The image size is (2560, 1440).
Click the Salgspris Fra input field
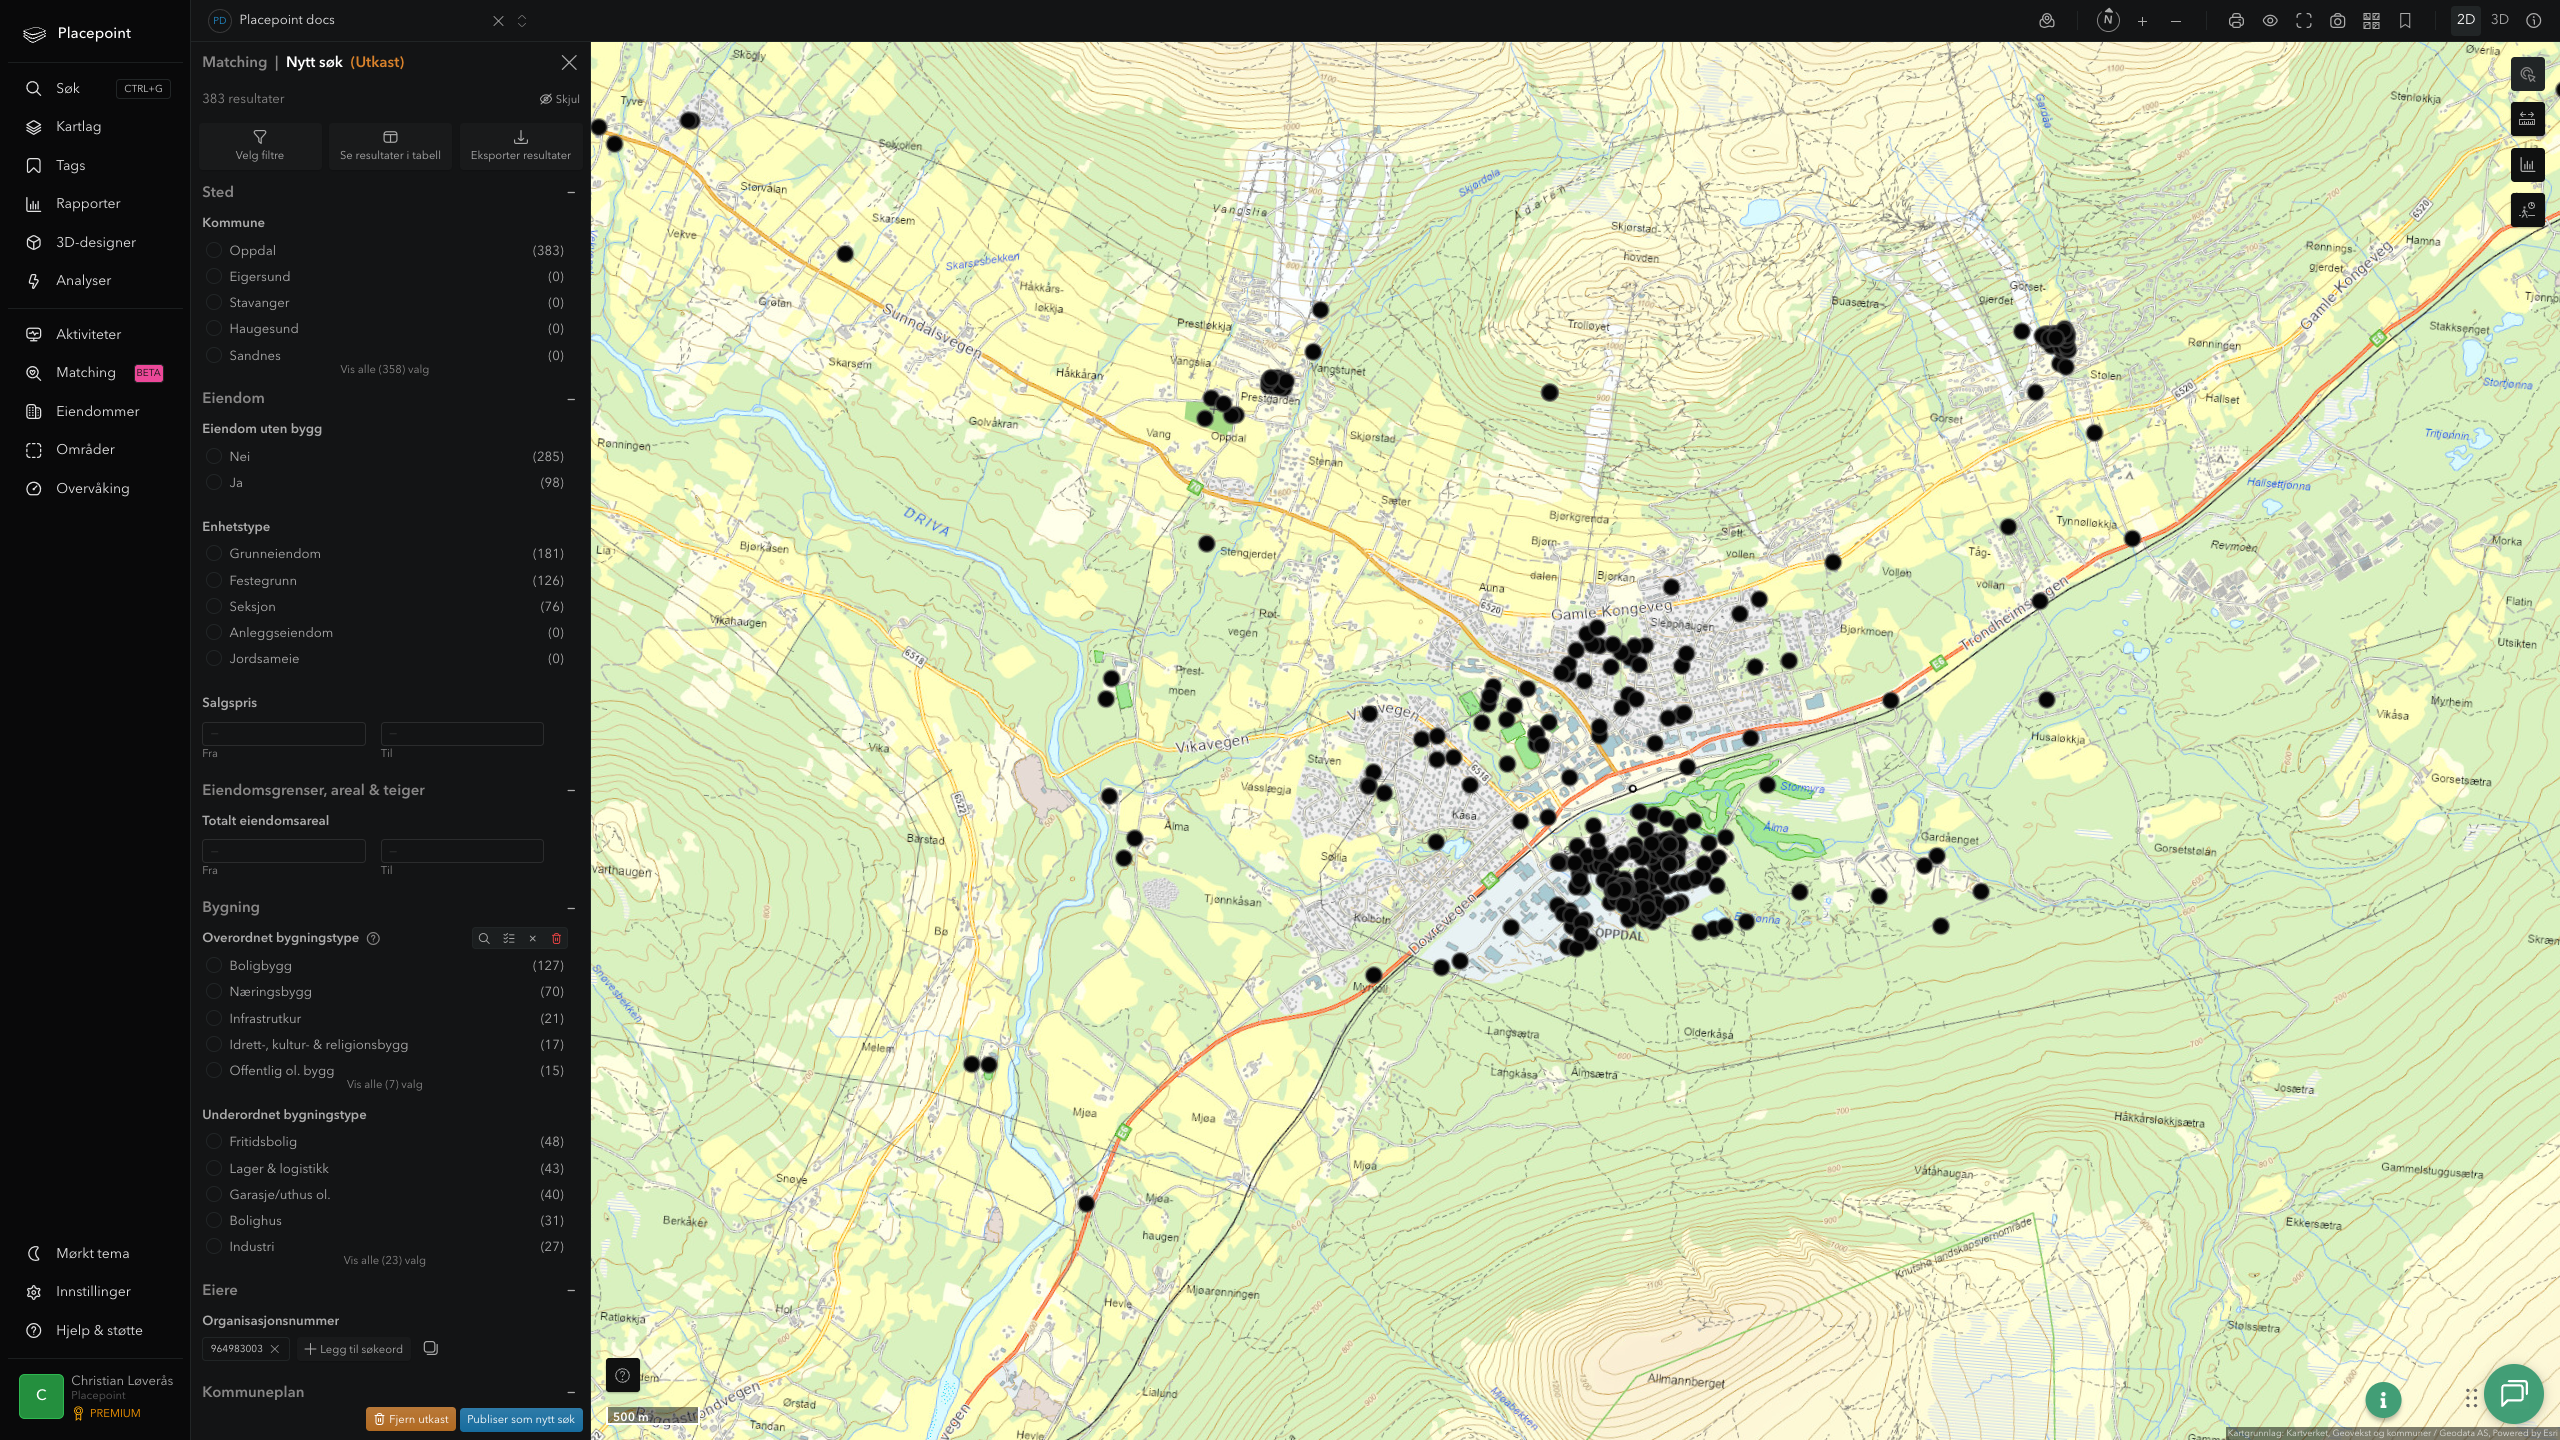(283, 734)
